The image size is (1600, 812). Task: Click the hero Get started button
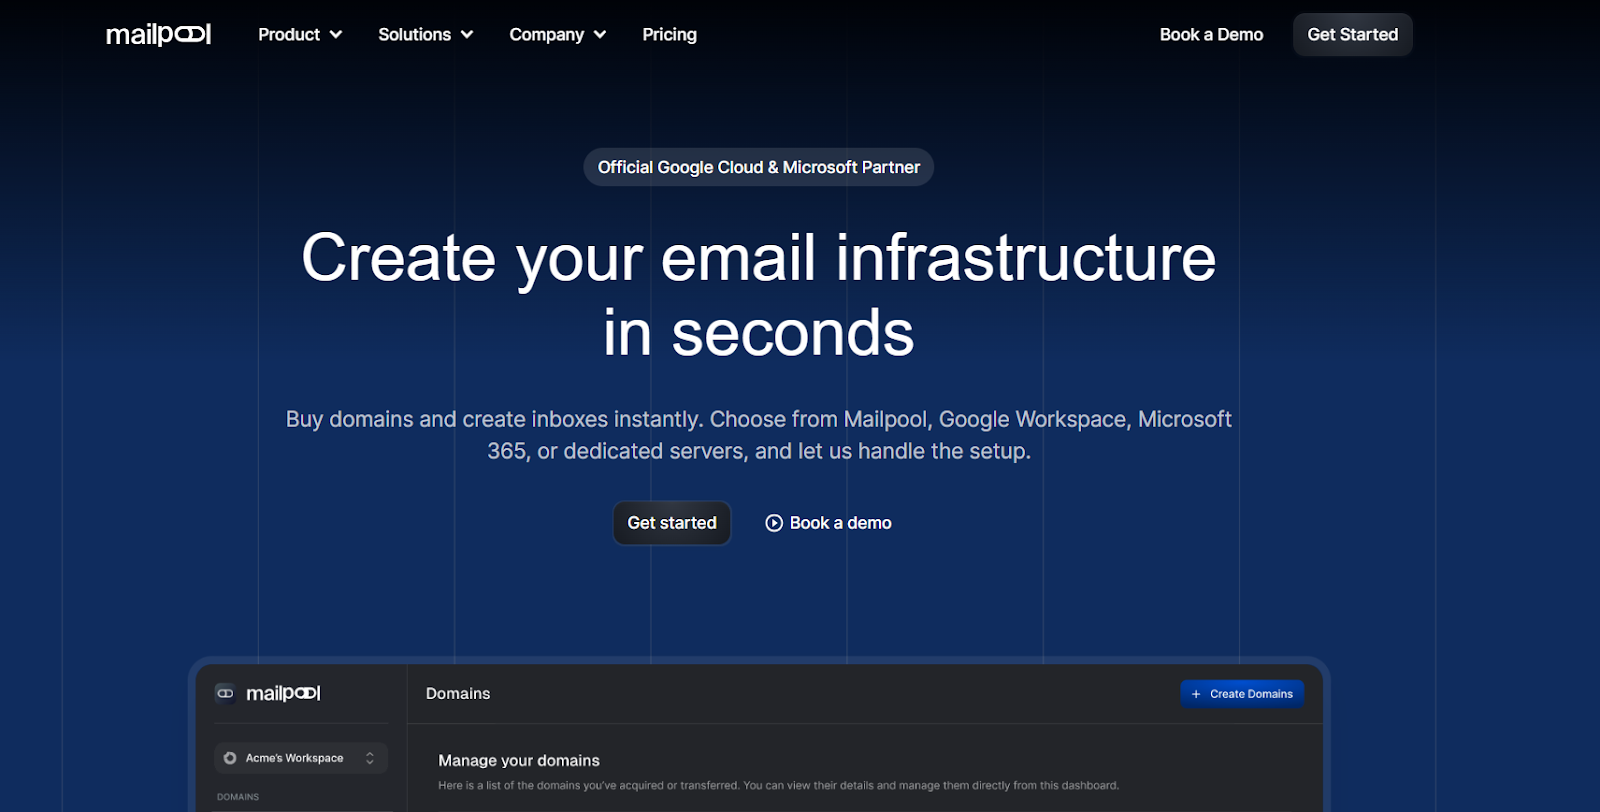point(672,523)
